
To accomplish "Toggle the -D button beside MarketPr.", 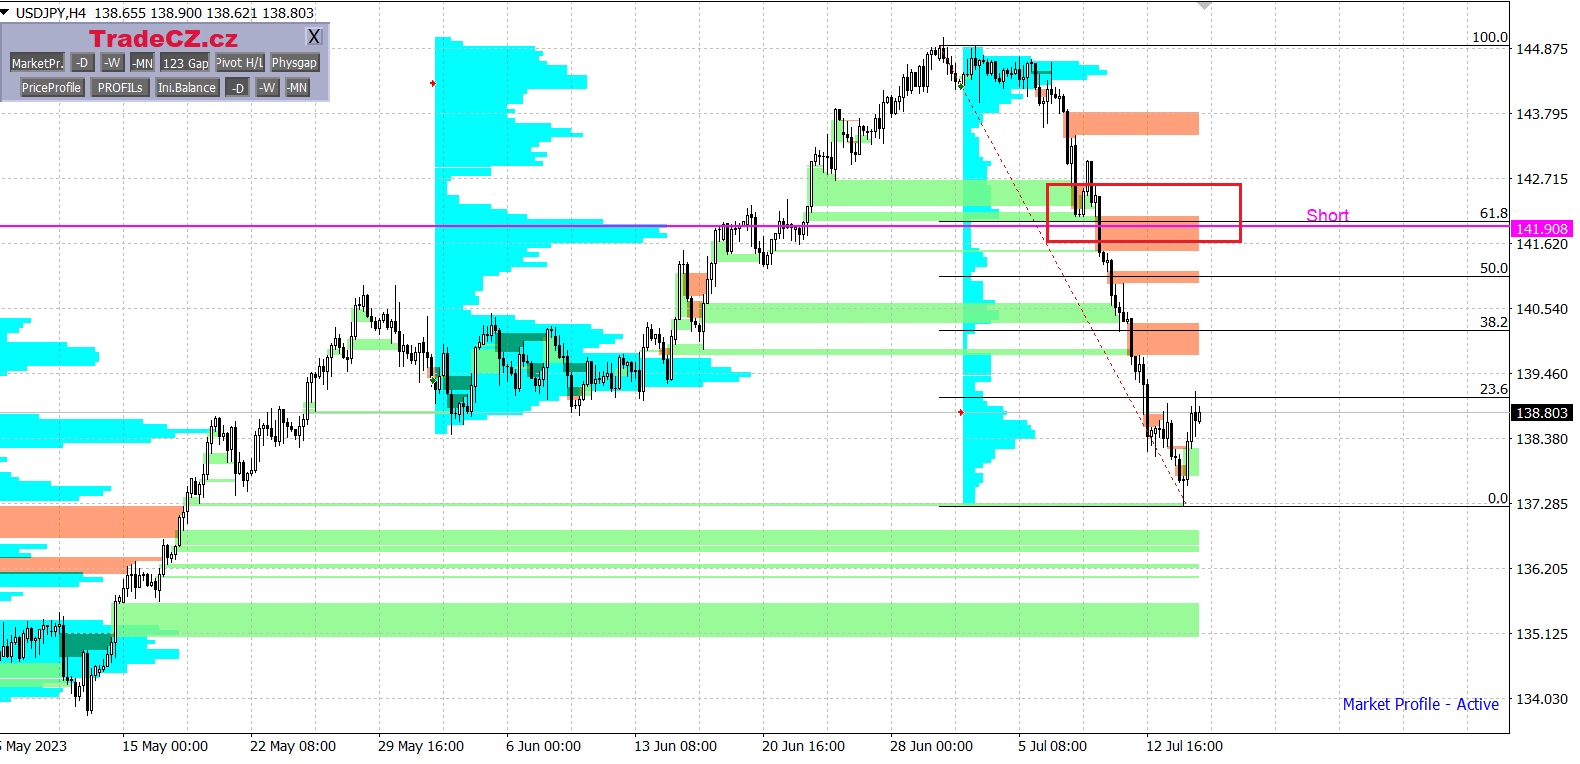I will (83, 63).
